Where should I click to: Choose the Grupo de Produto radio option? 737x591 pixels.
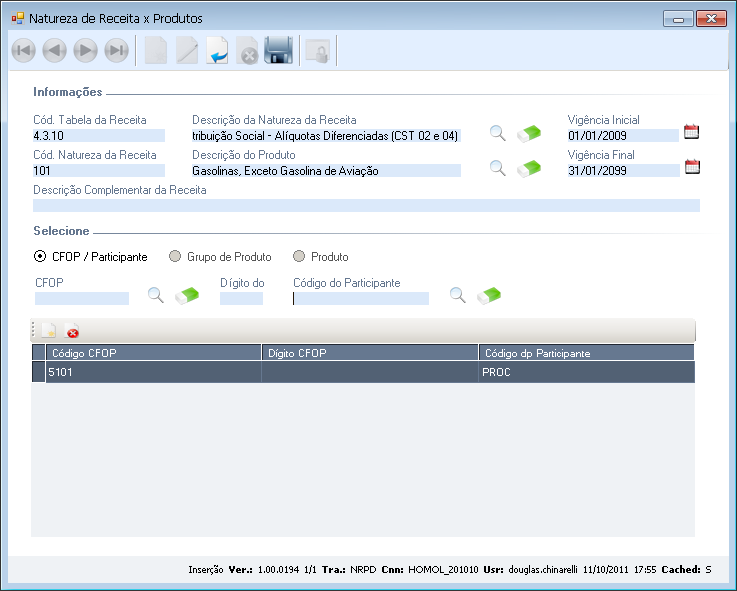176,257
